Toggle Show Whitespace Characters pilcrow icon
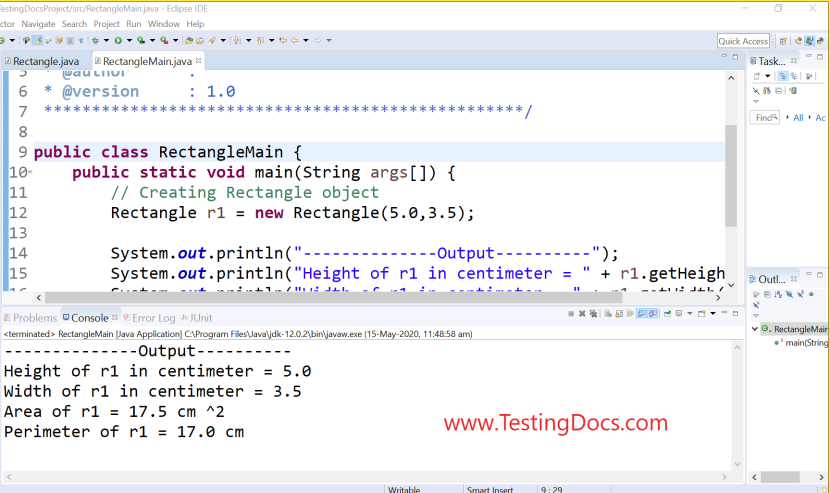Image resolution: width=830 pixels, height=493 pixels. 81,40
